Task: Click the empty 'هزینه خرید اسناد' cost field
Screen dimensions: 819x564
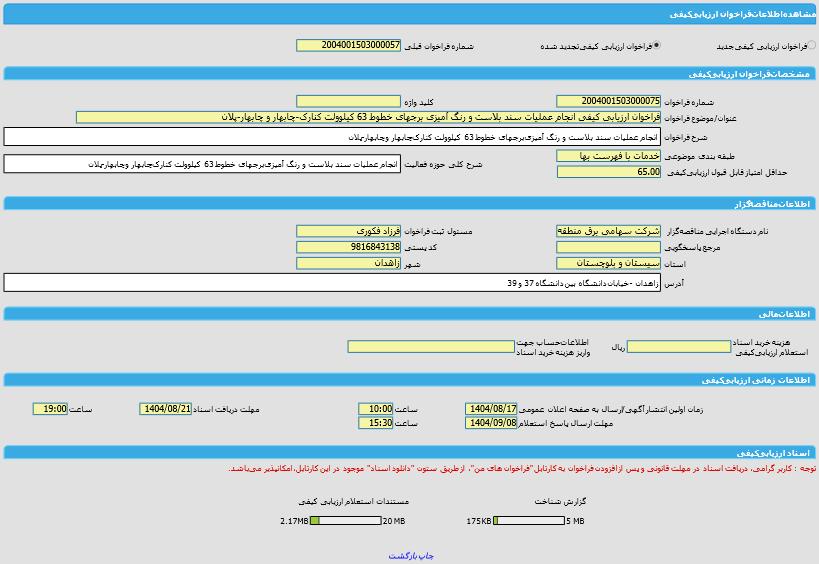Action: pos(678,347)
